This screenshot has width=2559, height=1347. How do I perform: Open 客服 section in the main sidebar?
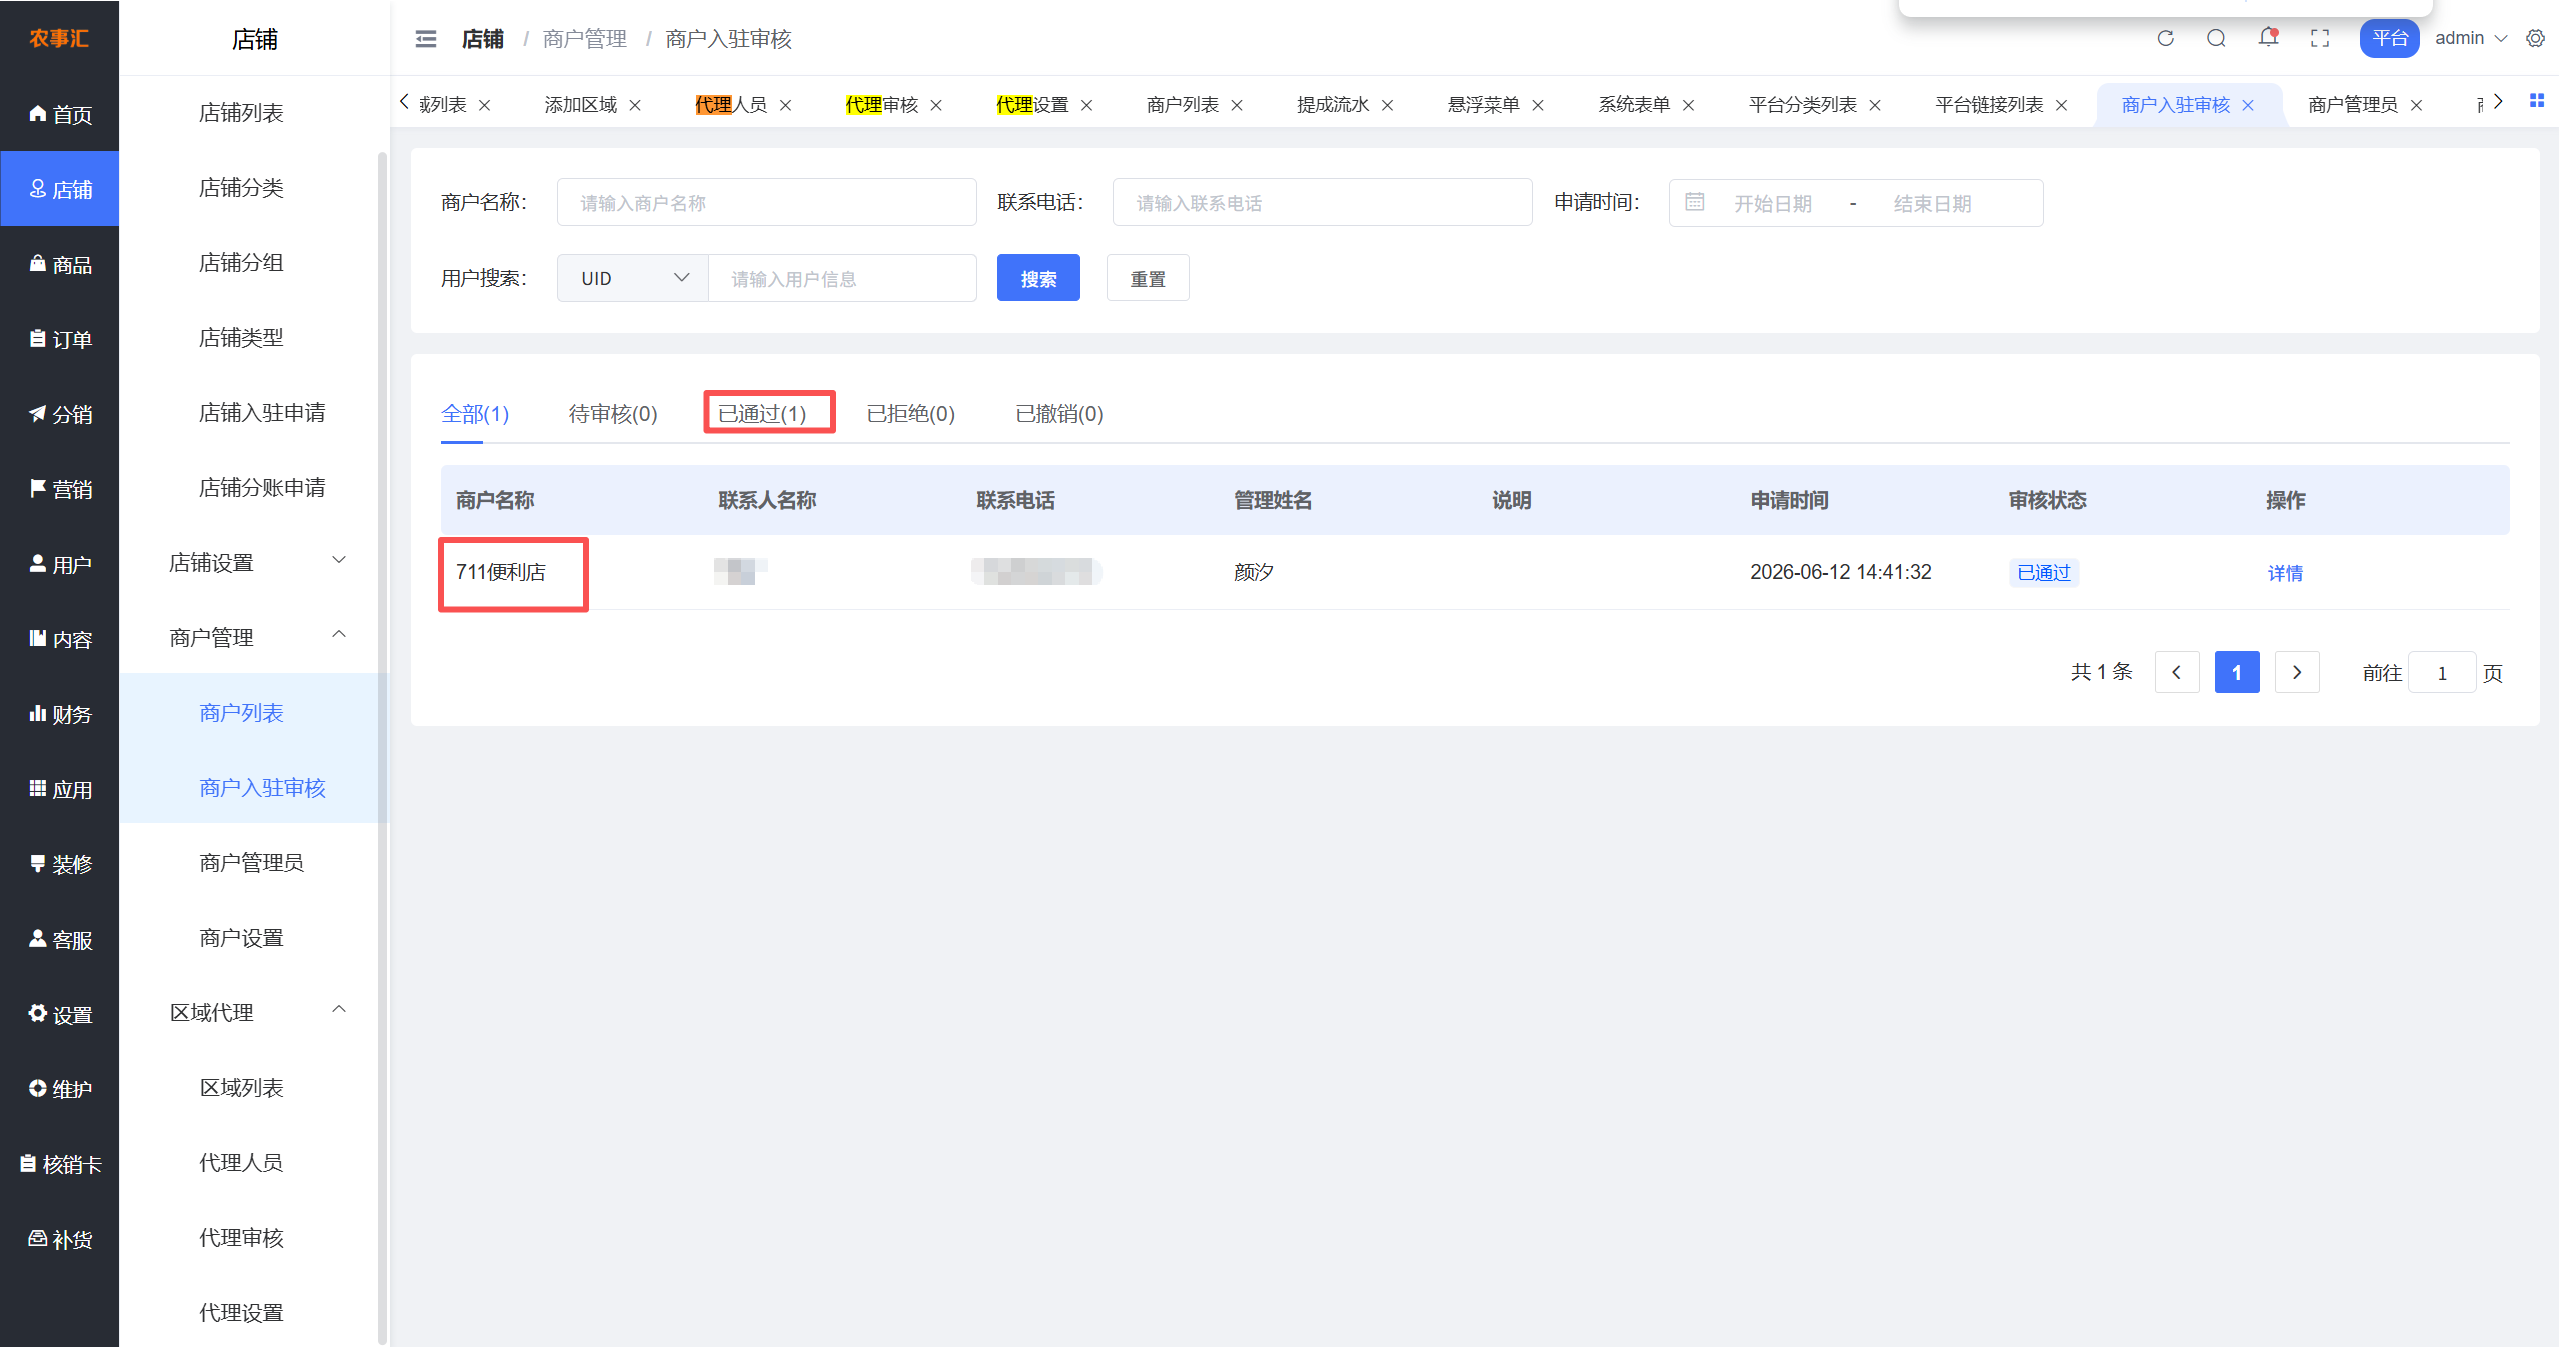(60, 939)
